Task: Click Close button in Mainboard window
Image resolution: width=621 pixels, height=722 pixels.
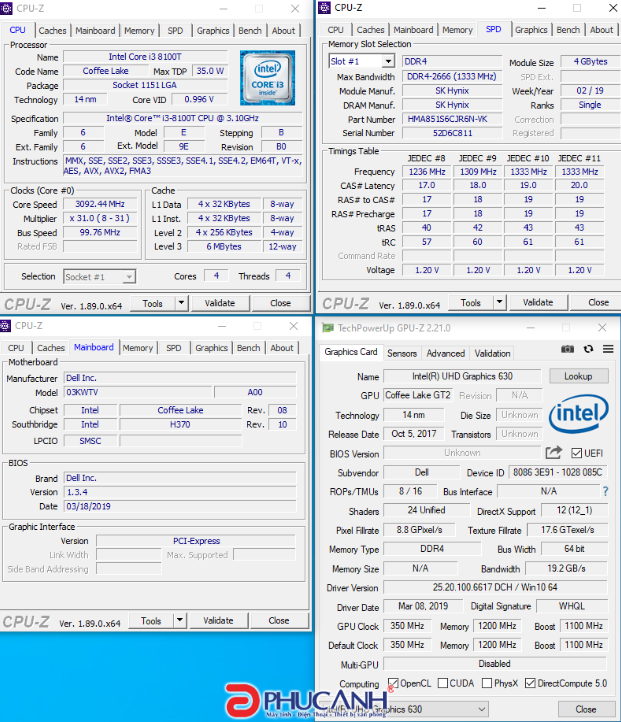Action: pyautogui.click(x=279, y=621)
